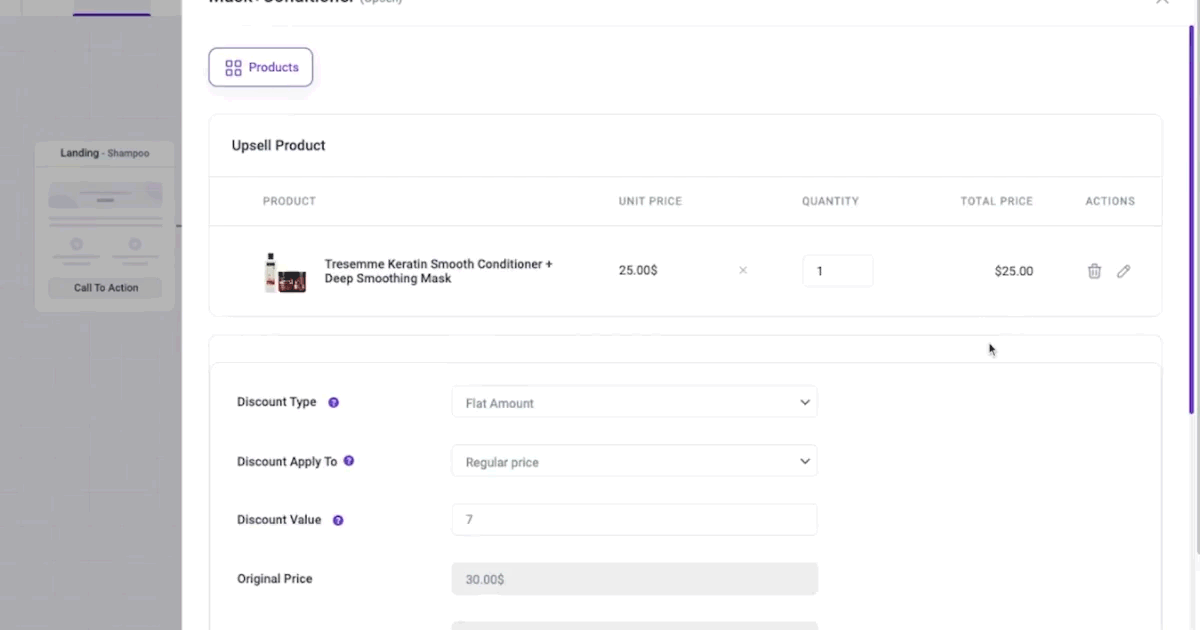Click the Discount Apply To help icon
This screenshot has height=630, width=1200.
click(349, 461)
